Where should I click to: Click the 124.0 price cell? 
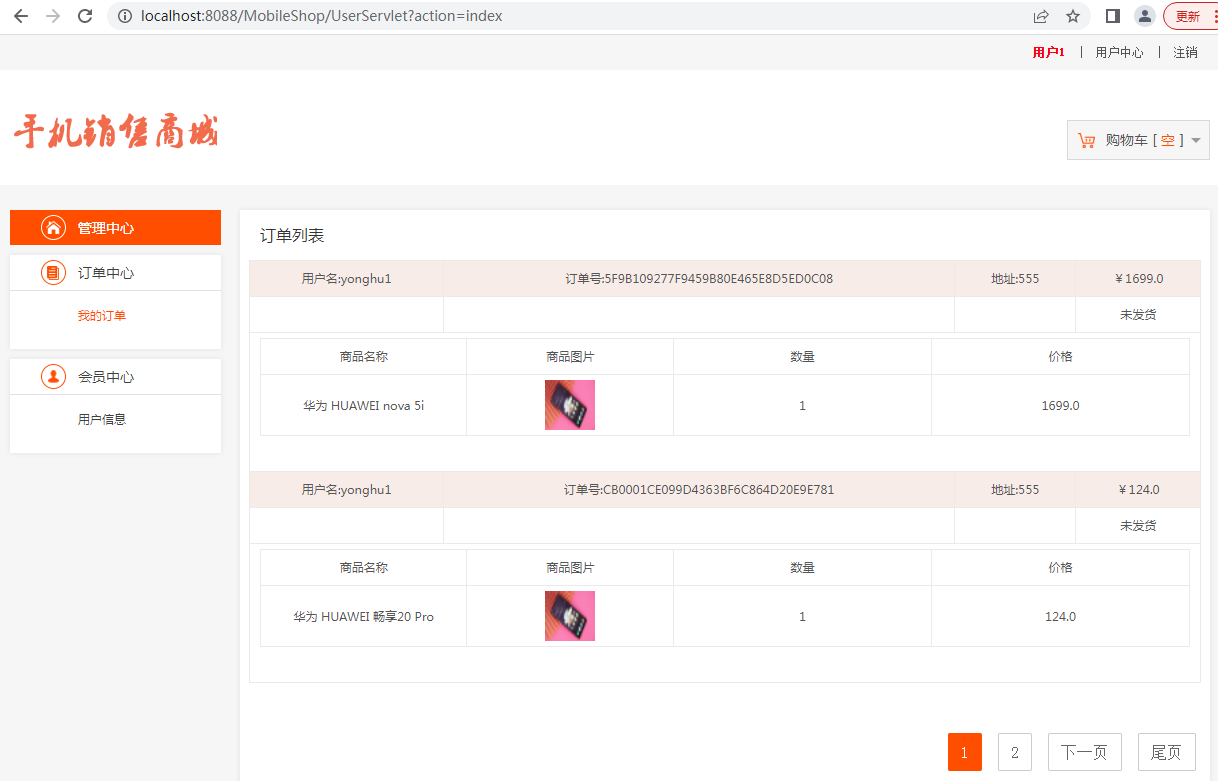click(x=1060, y=617)
